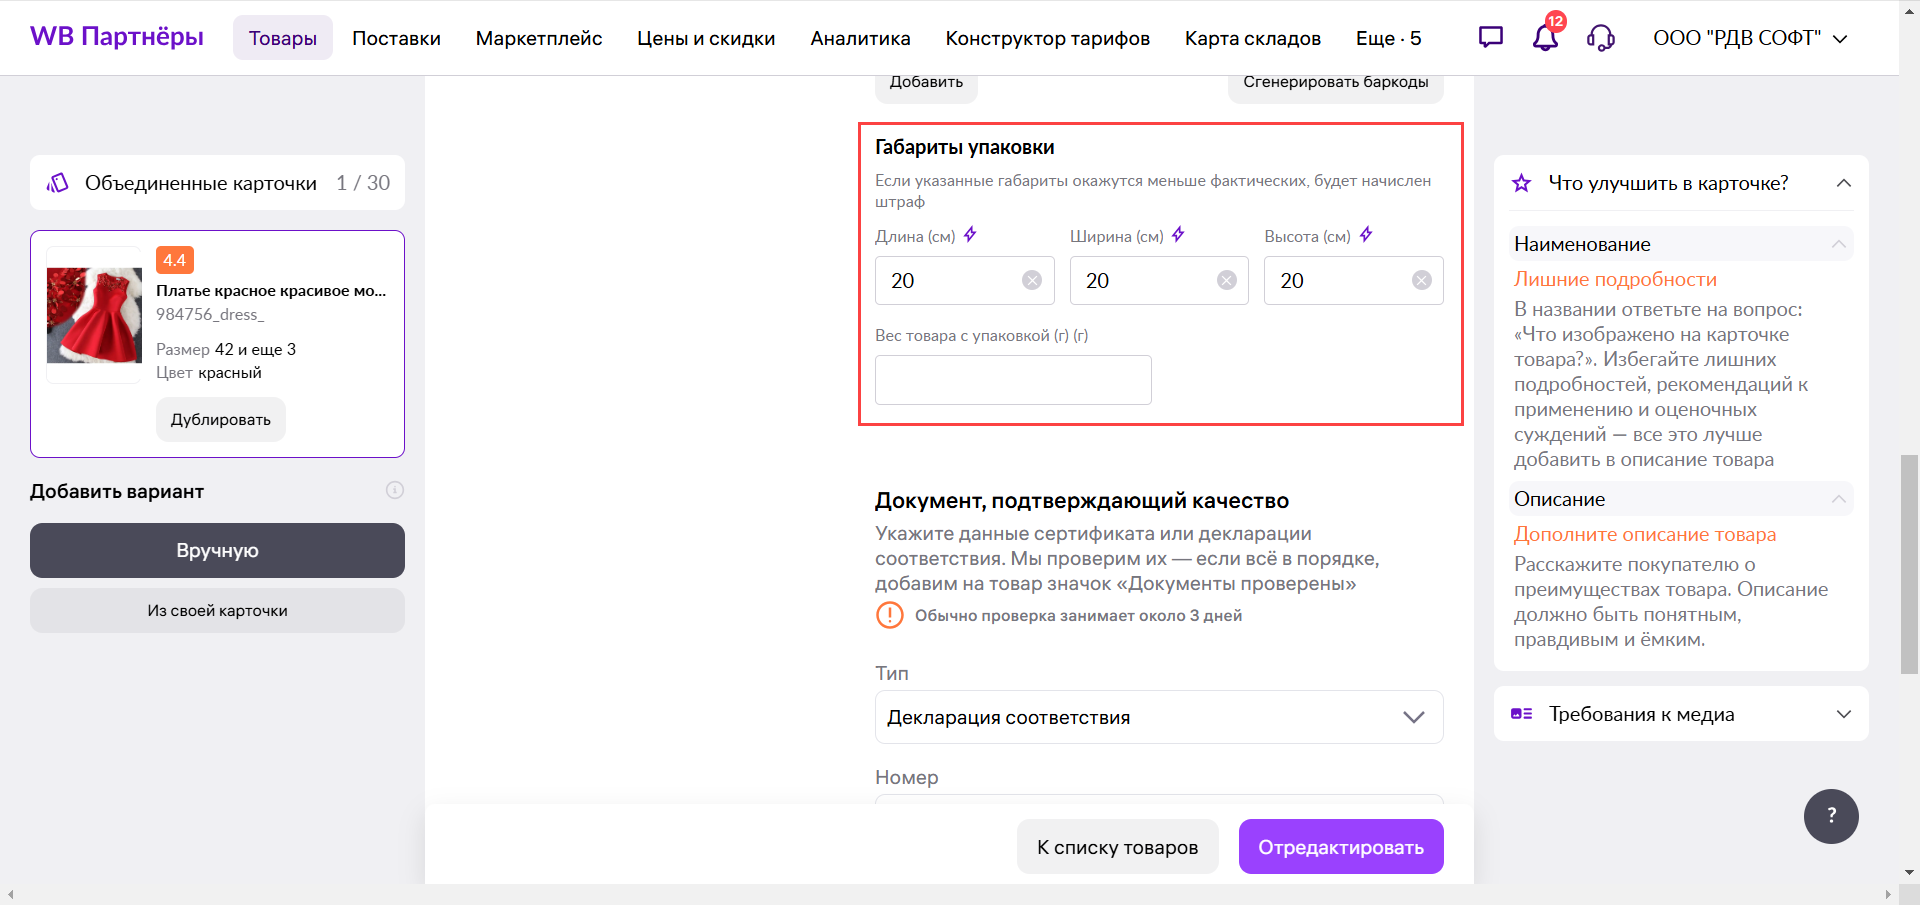Screen dimensions: 1920x905
Task: Collapse the Что улучшить в карточке panel
Action: (1843, 183)
